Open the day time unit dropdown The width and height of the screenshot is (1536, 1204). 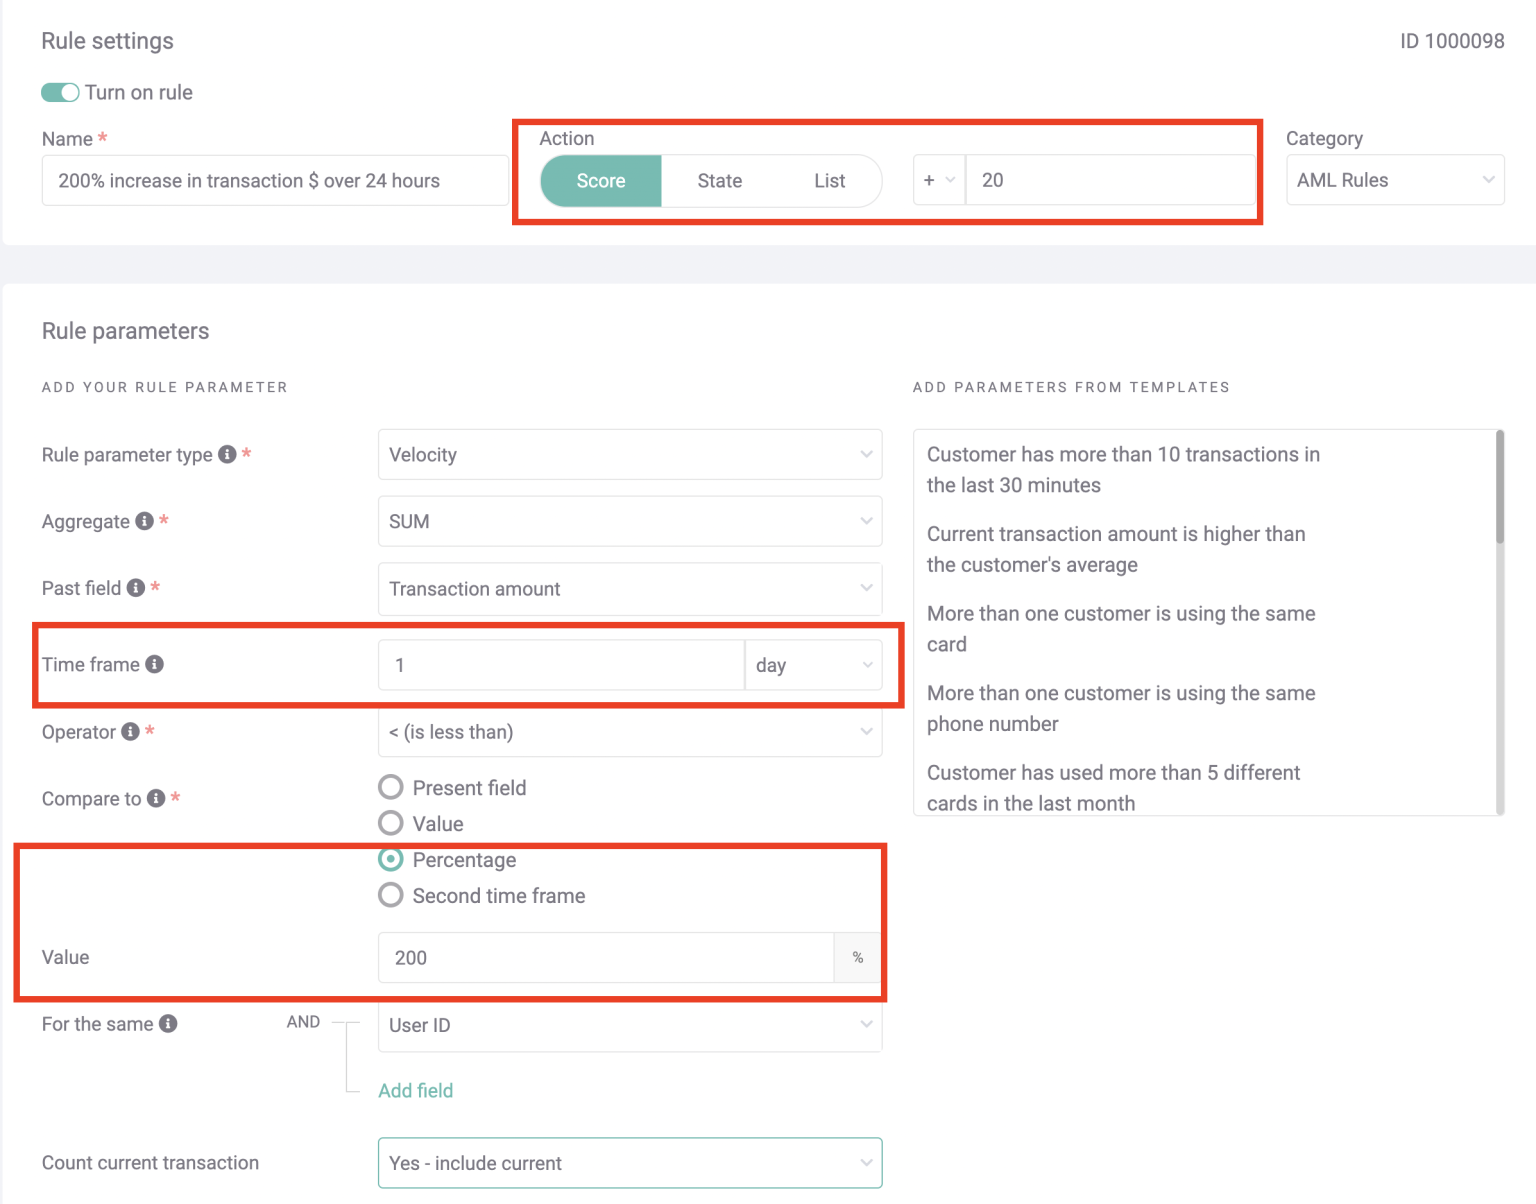point(812,664)
